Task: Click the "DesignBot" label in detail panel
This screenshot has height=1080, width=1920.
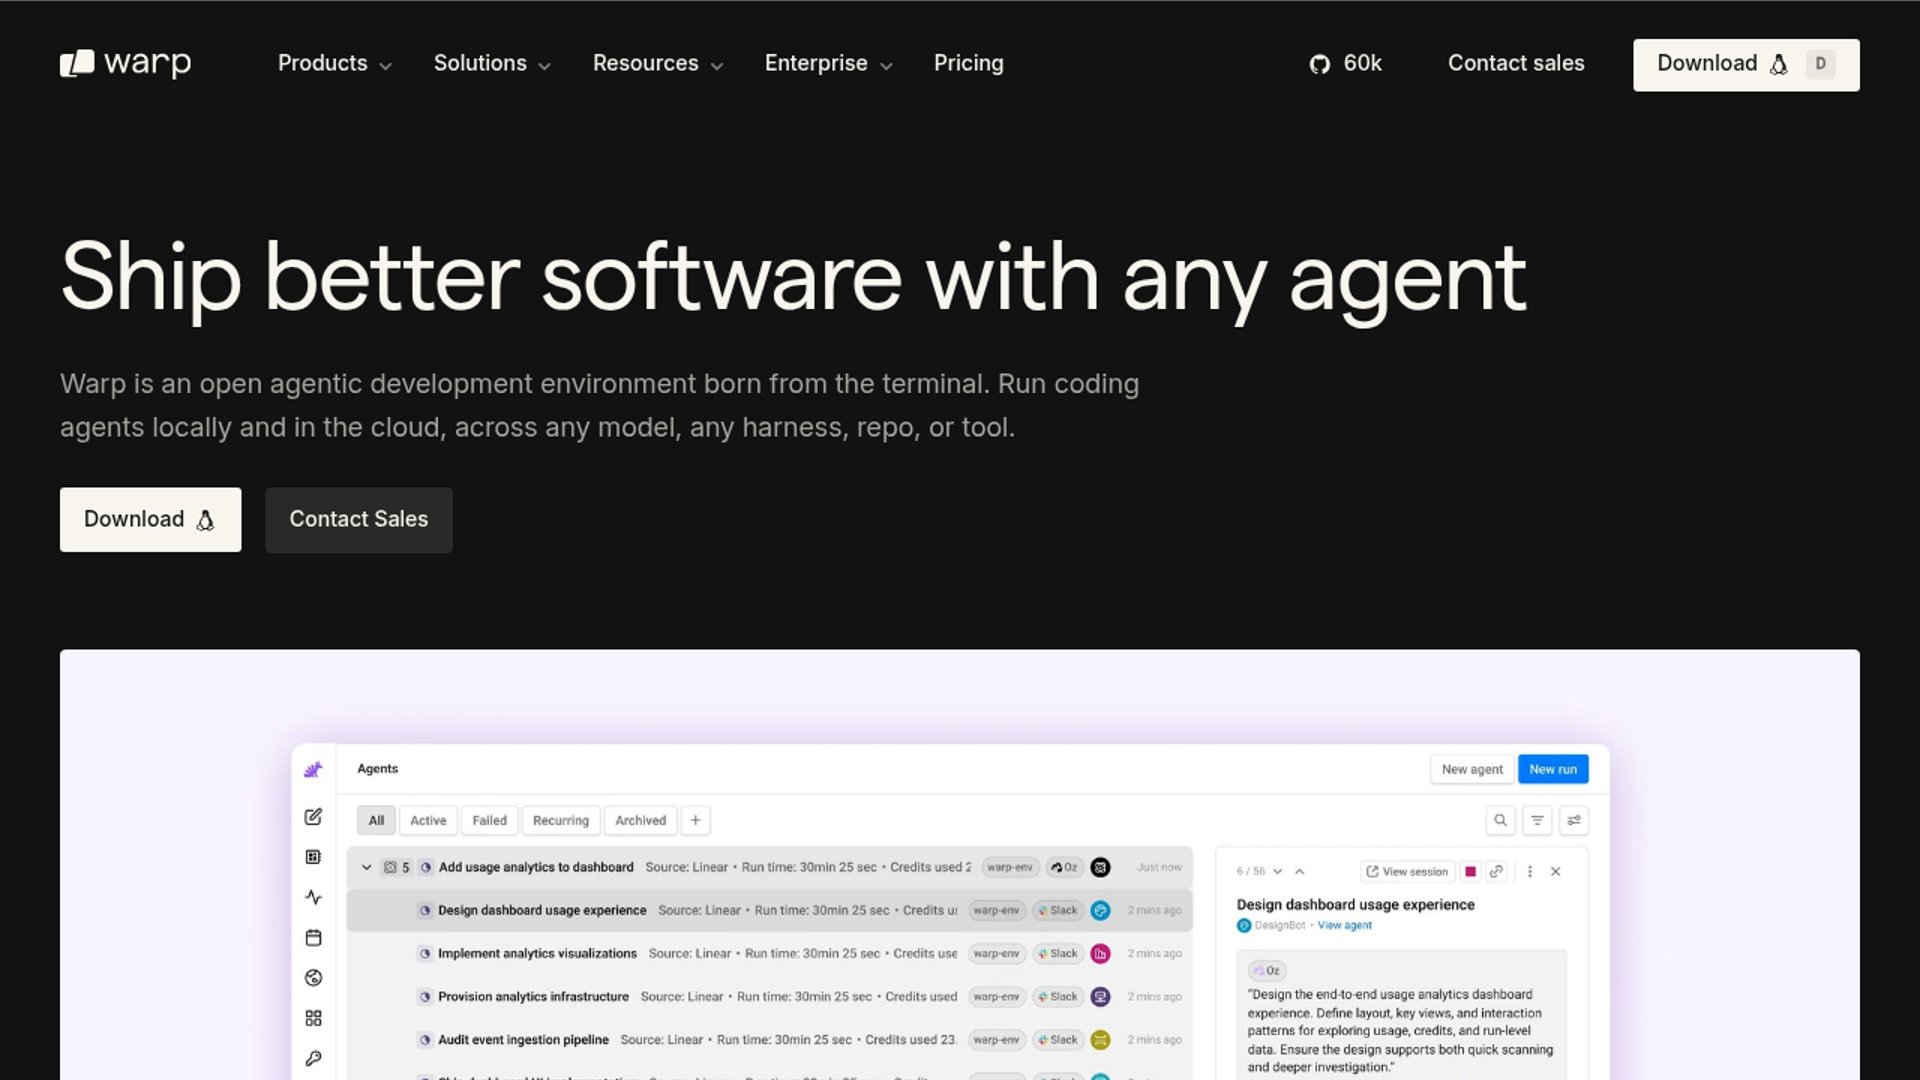Action: point(1280,925)
